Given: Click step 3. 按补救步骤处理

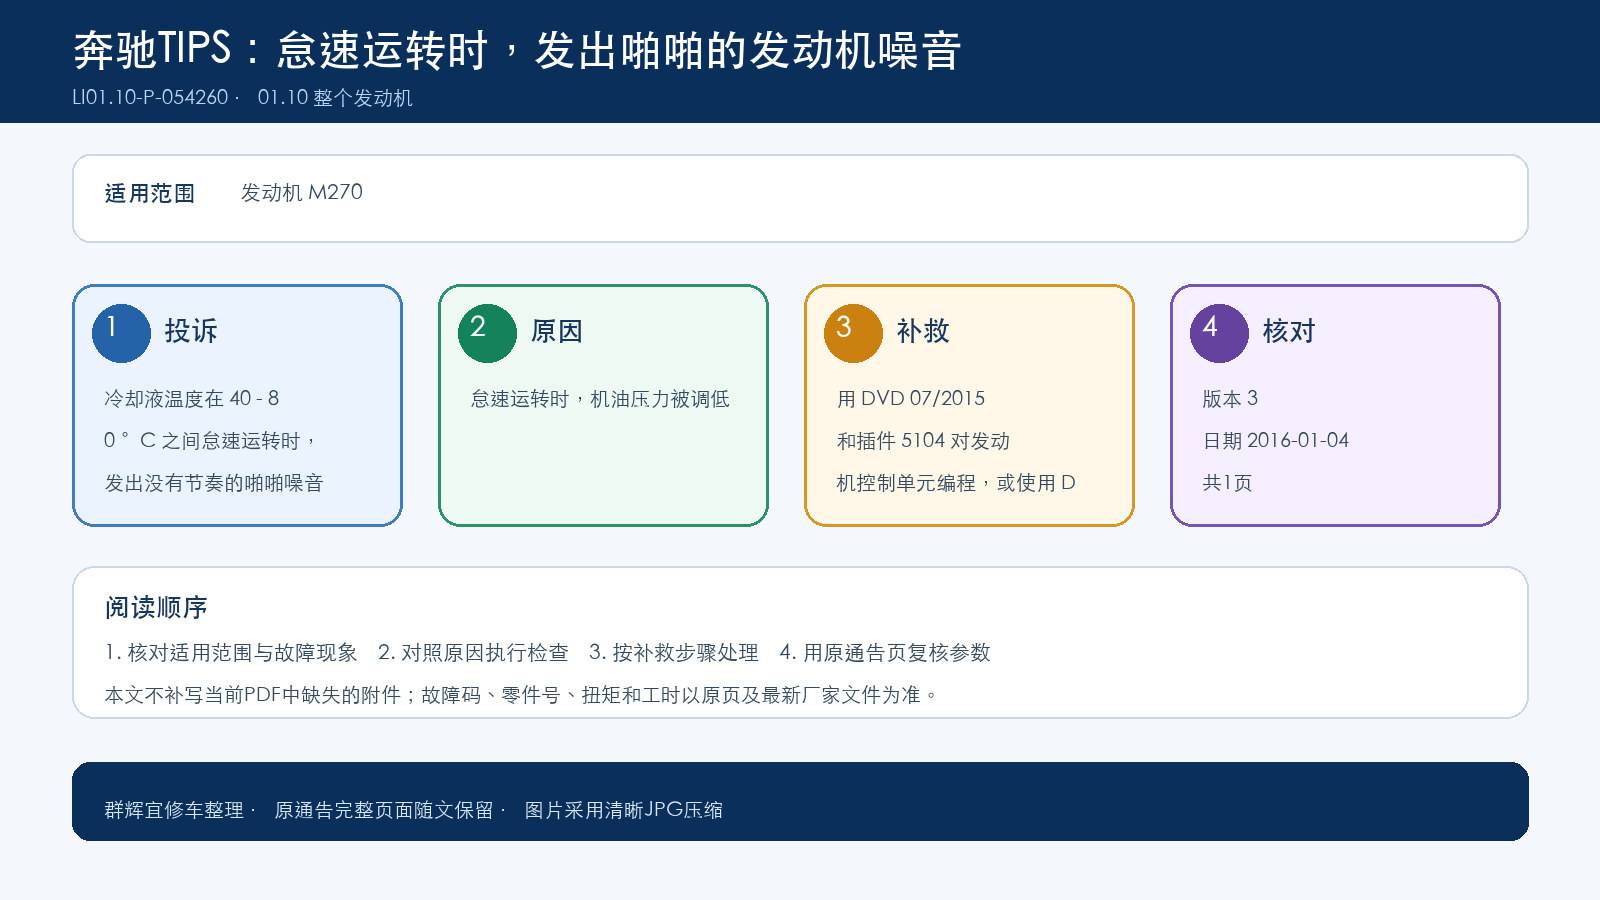Looking at the screenshot, I should pos(674,652).
